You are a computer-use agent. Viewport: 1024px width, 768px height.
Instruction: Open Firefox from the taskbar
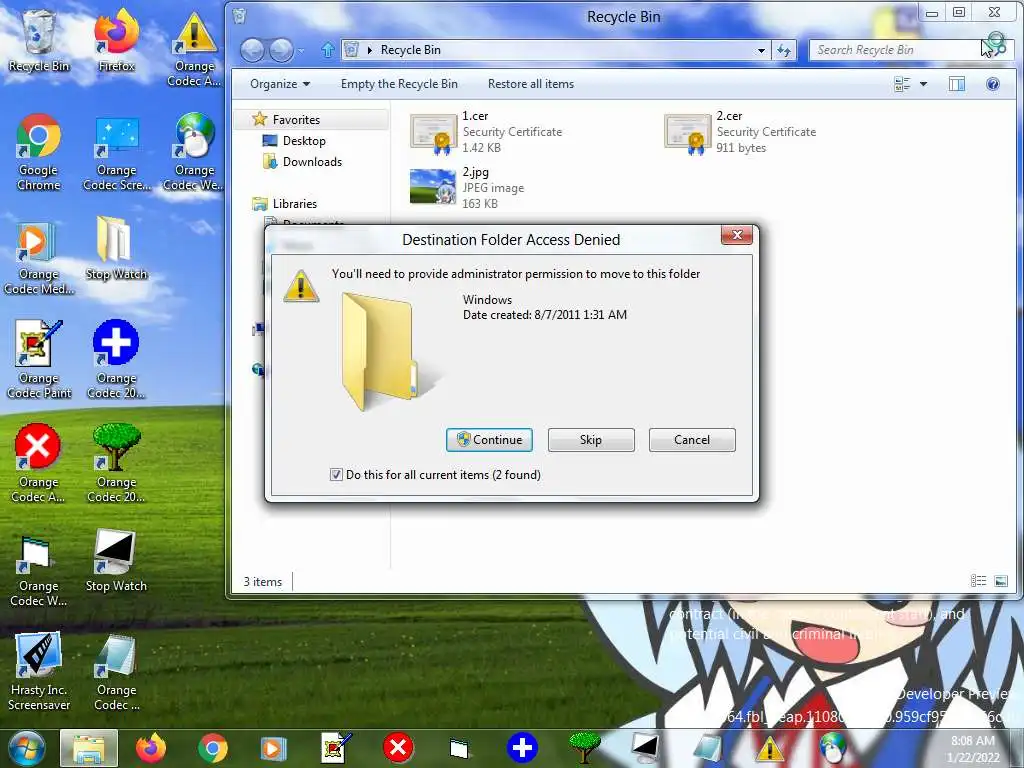[151, 748]
